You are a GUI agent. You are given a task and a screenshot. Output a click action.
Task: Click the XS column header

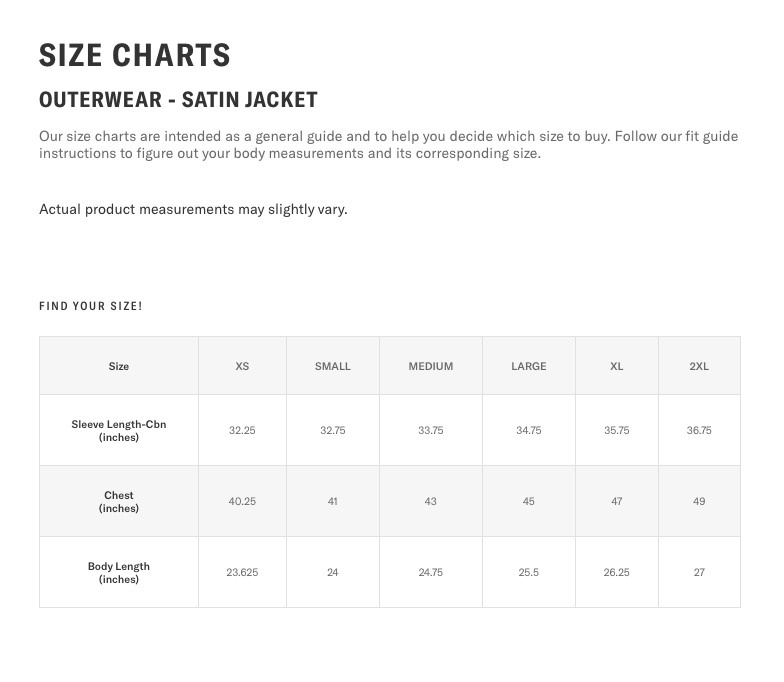click(242, 366)
